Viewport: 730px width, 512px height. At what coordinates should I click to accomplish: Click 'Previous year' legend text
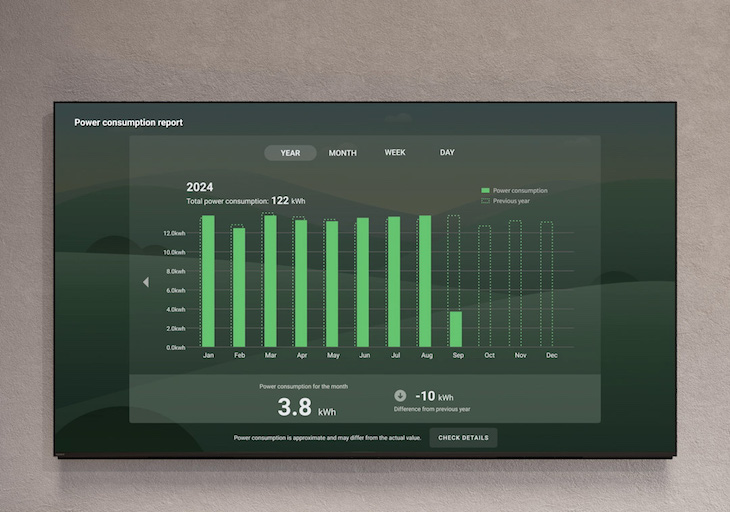coord(511,201)
